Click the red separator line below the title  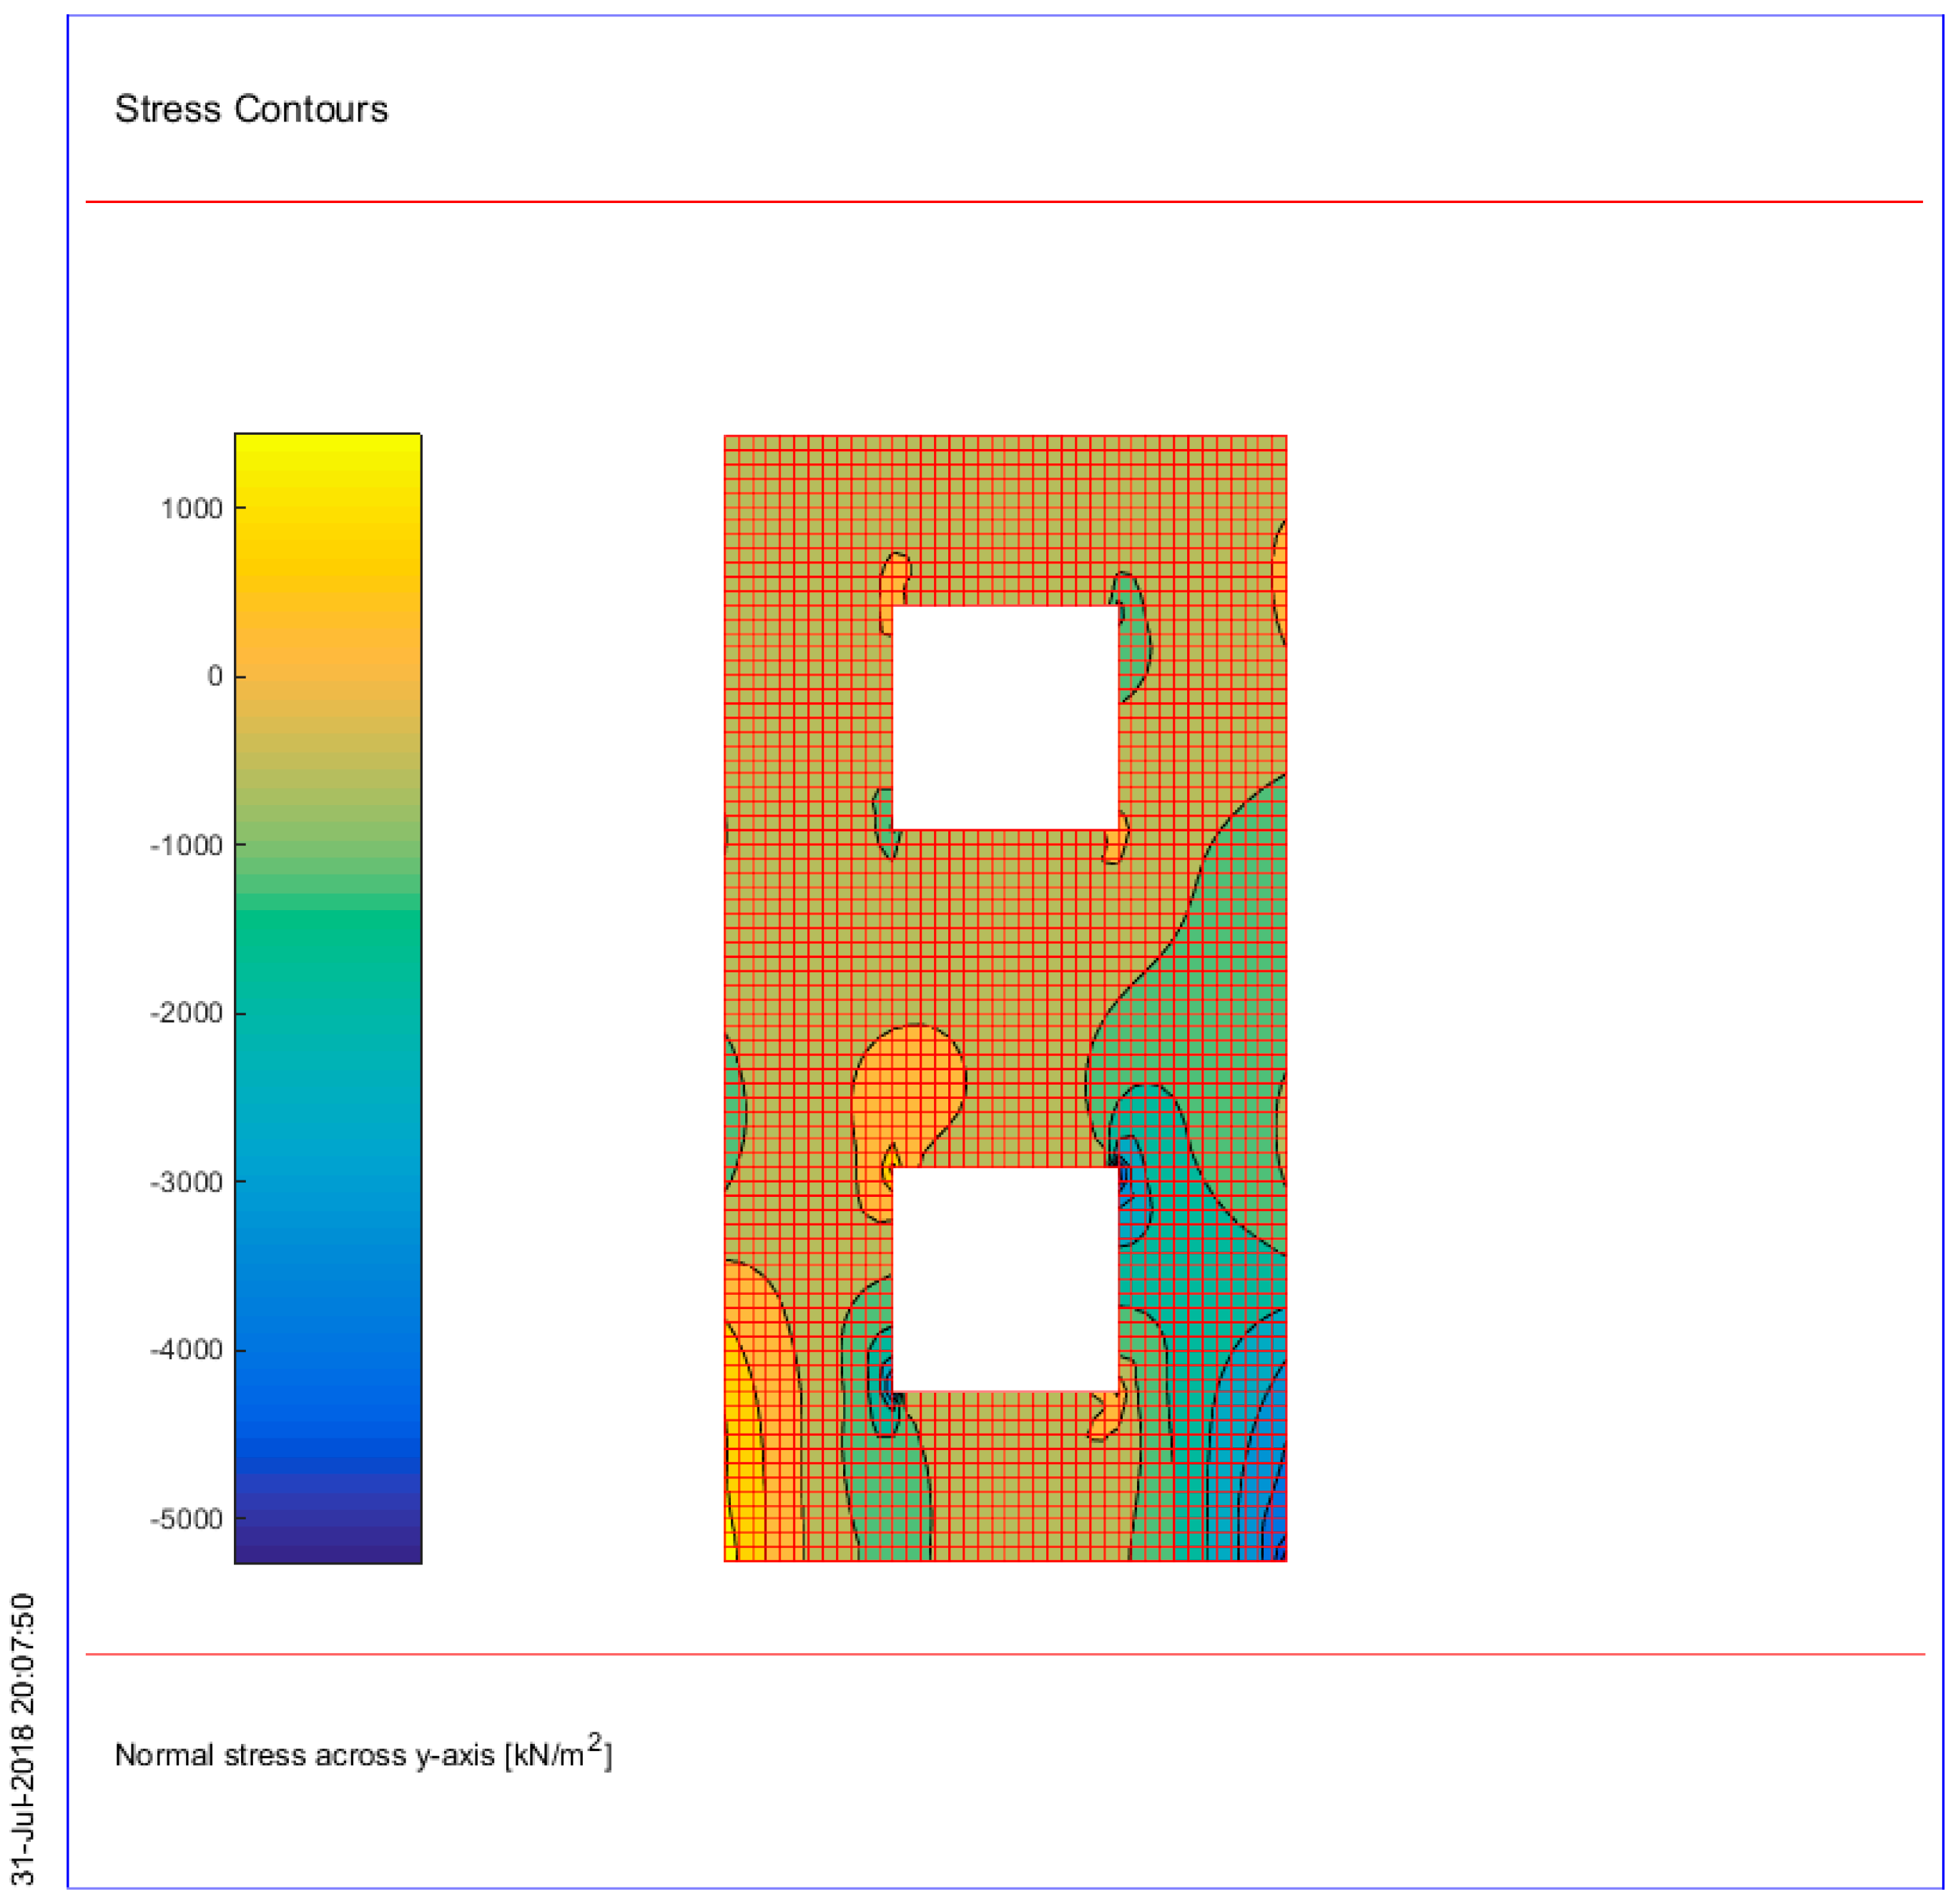[1003, 202]
